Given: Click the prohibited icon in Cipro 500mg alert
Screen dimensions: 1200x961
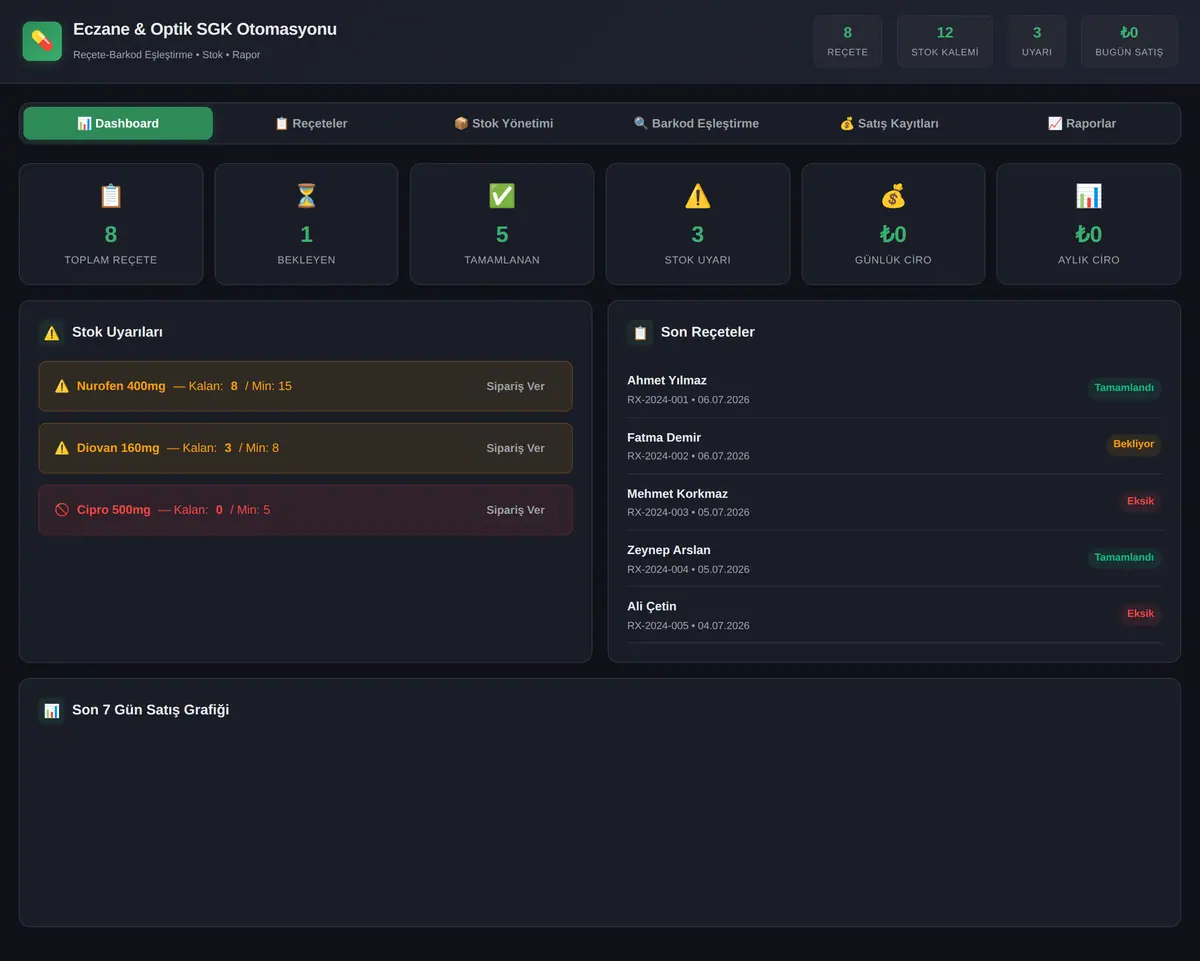Looking at the screenshot, I should [x=62, y=510].
